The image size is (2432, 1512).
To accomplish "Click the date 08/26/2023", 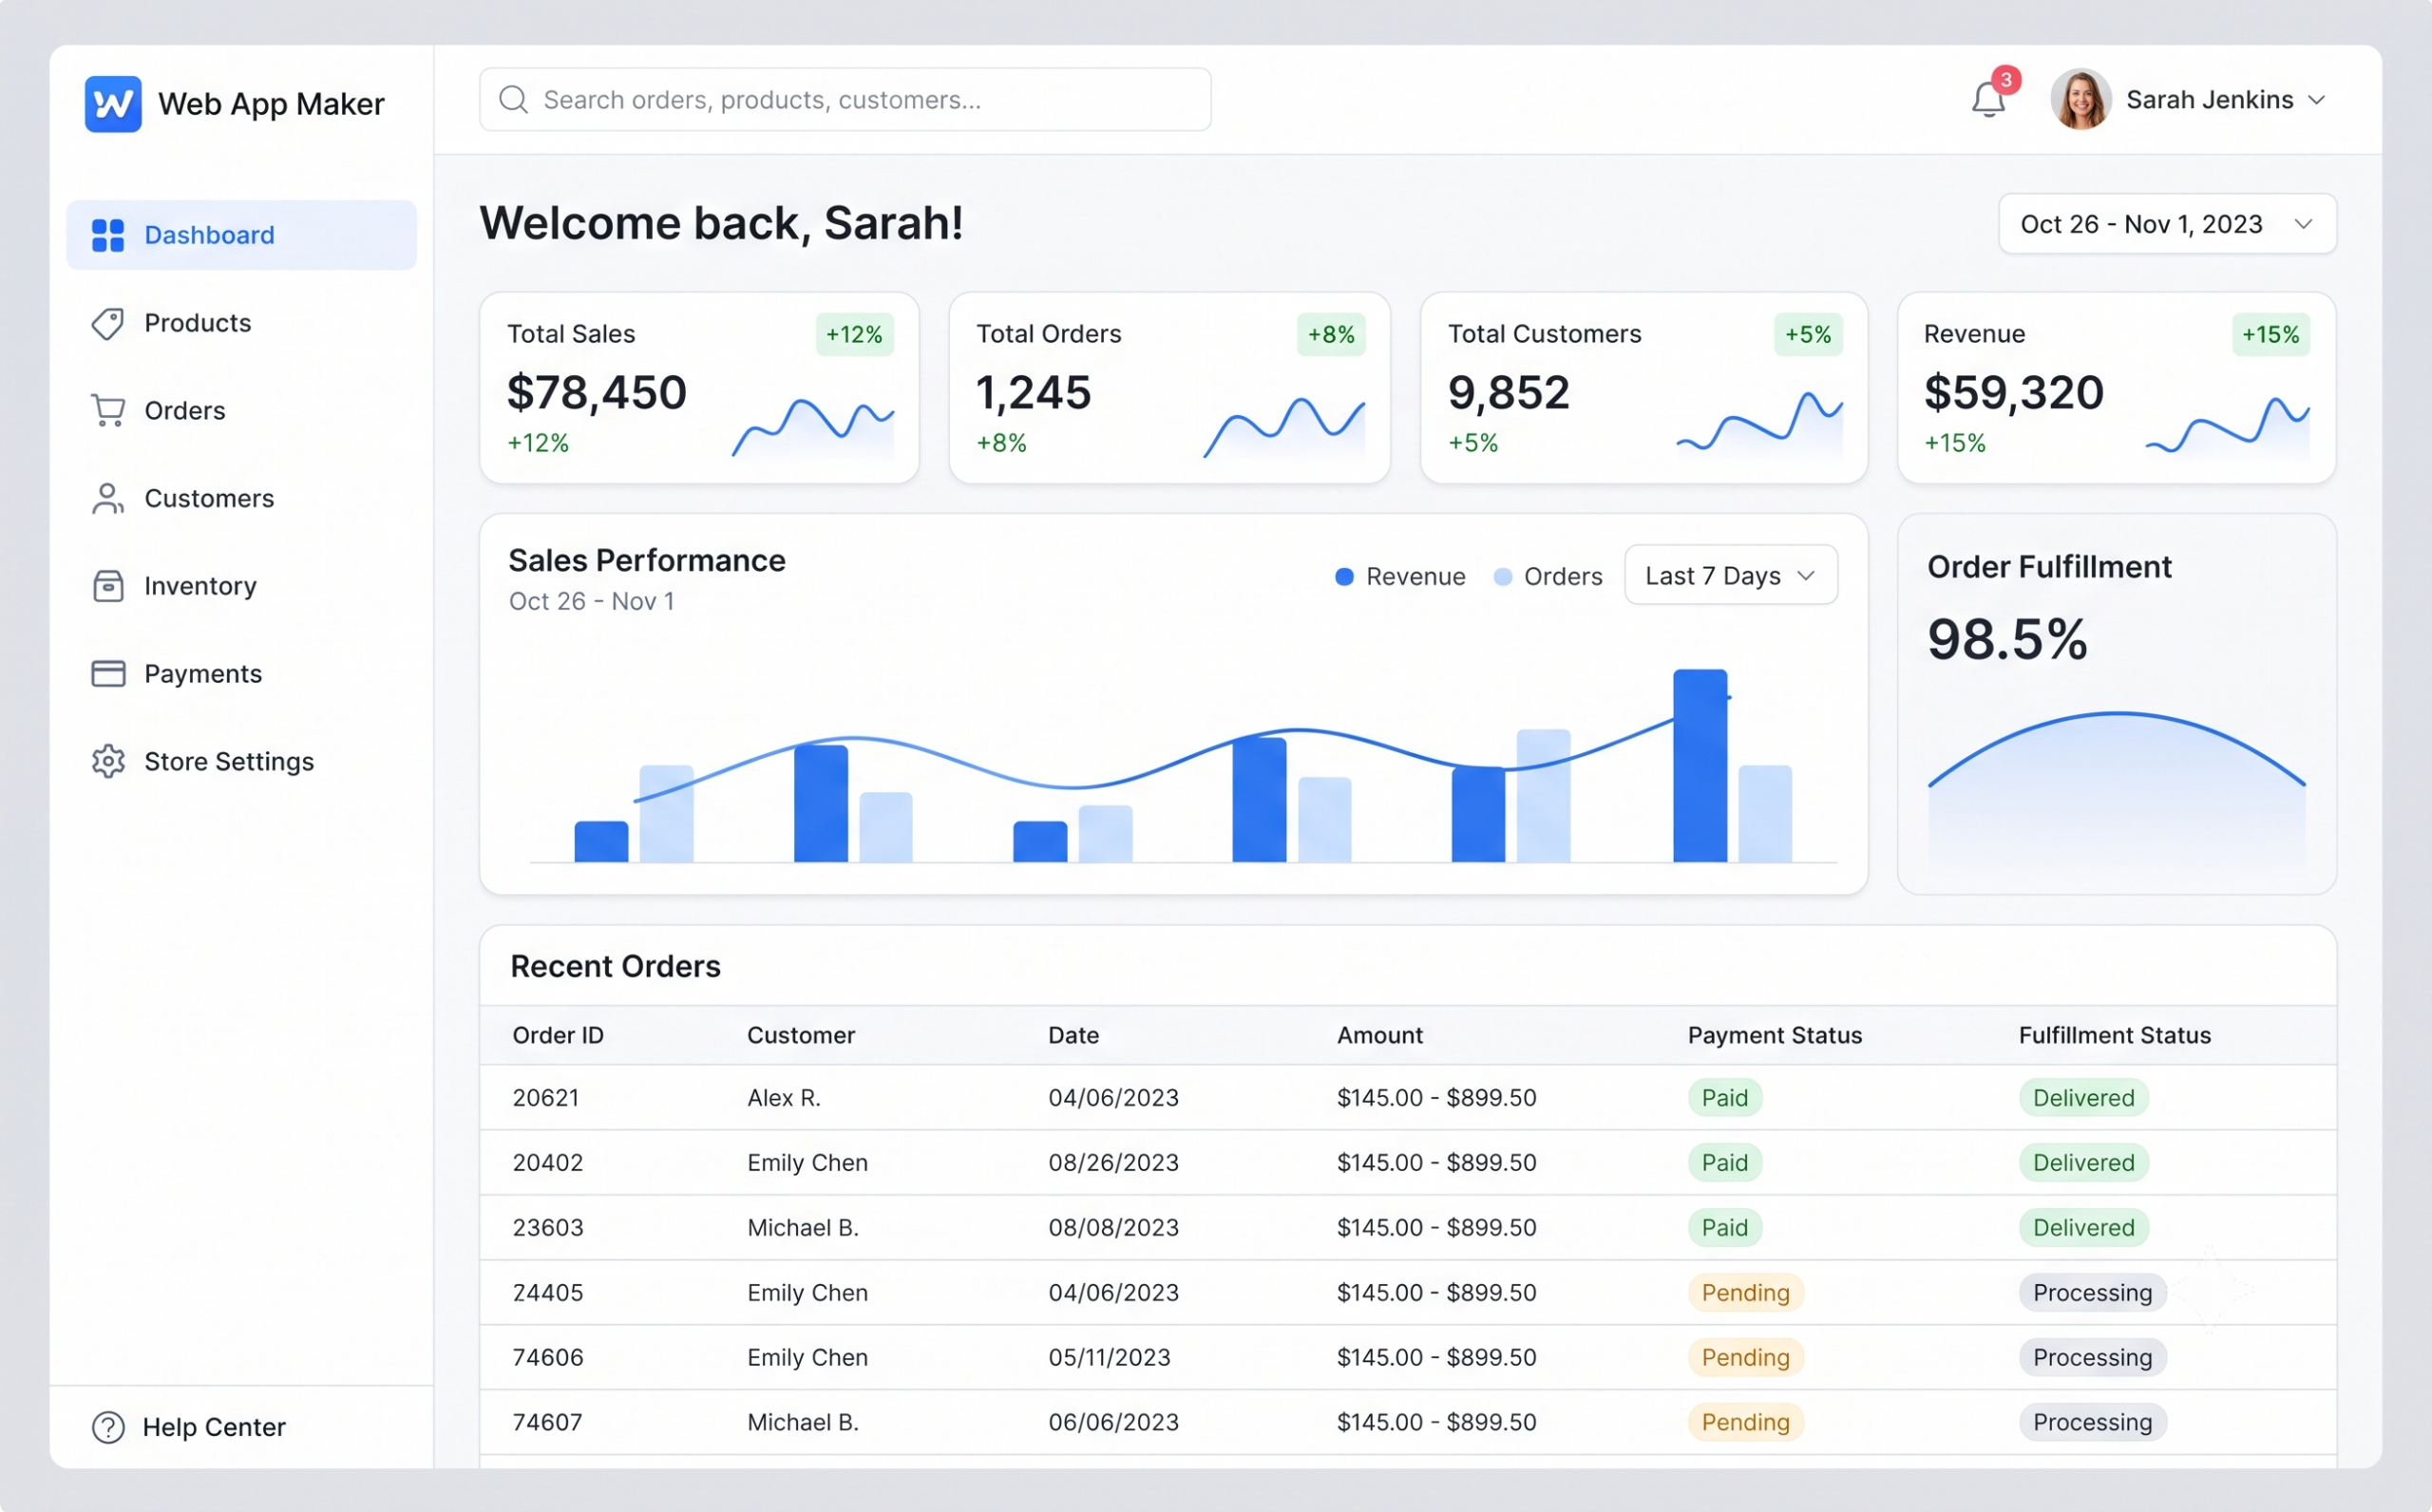I will tap(1114, 1163).
